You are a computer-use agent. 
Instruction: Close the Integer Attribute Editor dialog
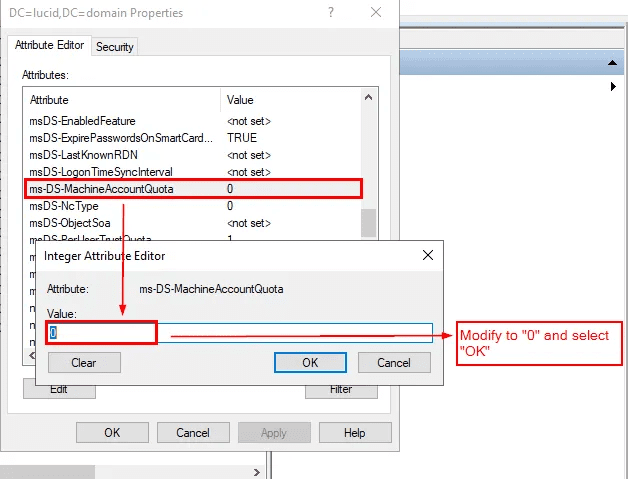point(428,256)
